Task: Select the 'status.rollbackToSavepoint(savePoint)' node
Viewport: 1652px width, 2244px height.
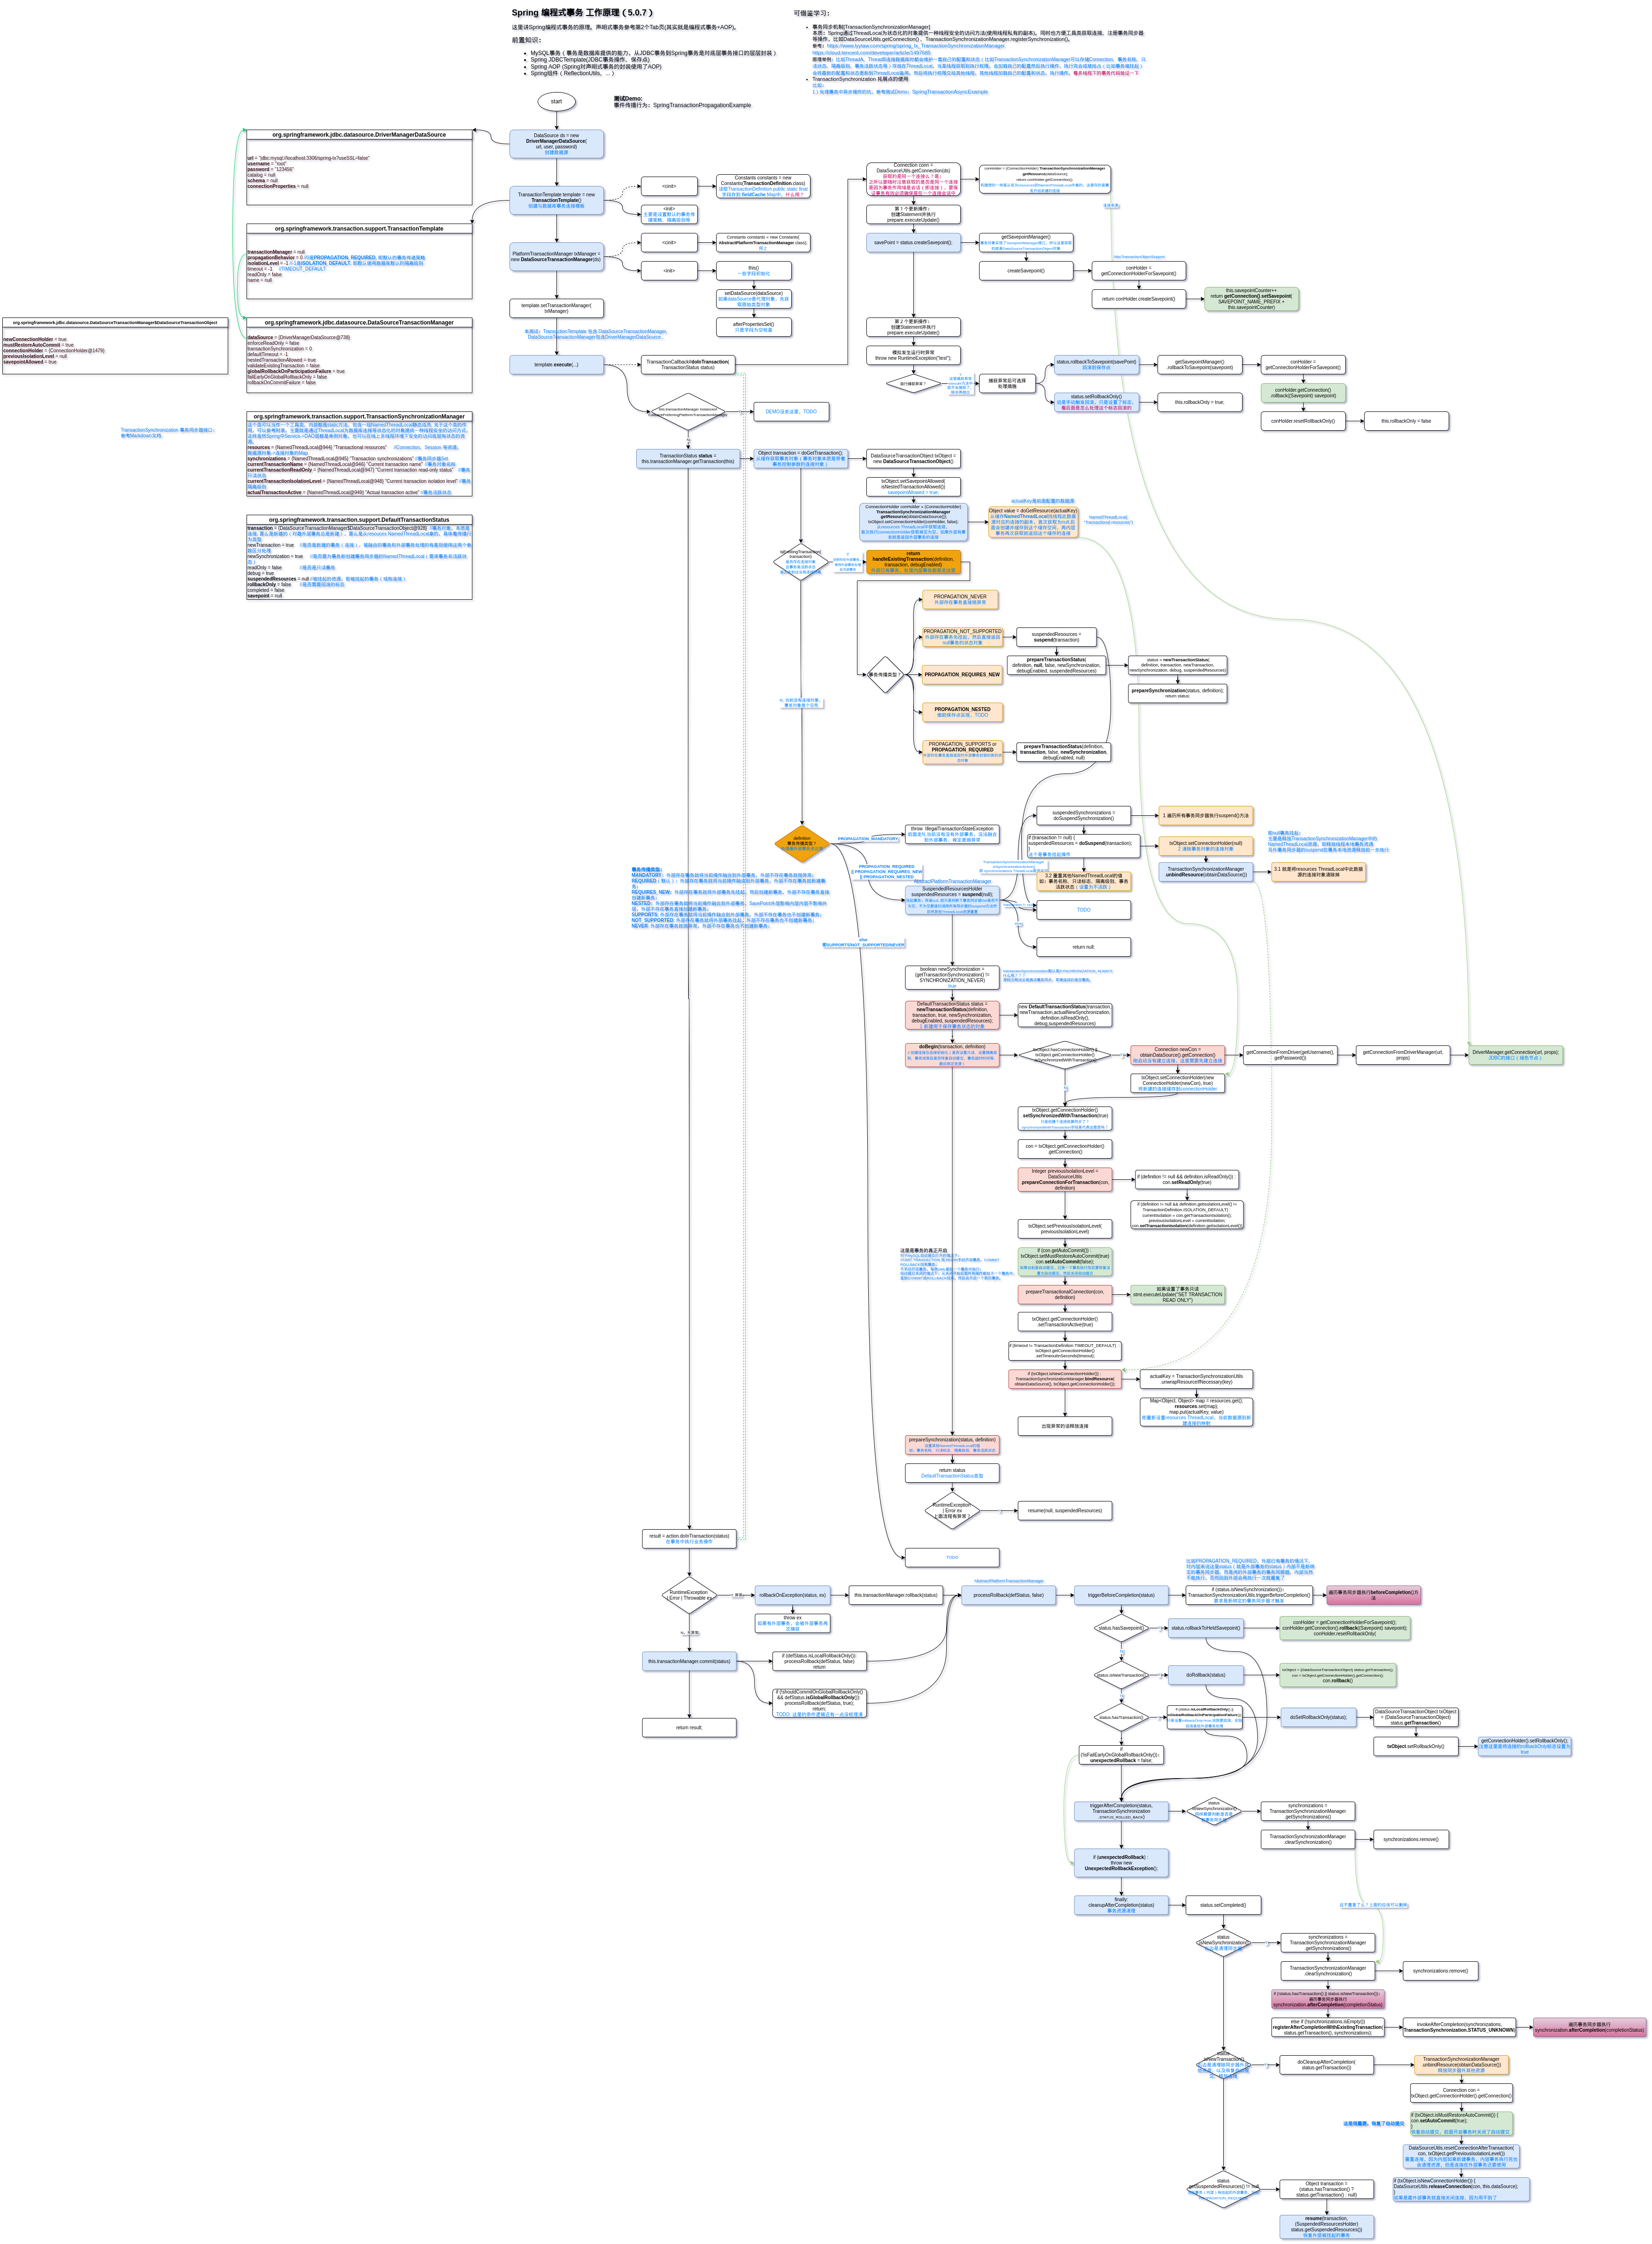Action: 1096,365
